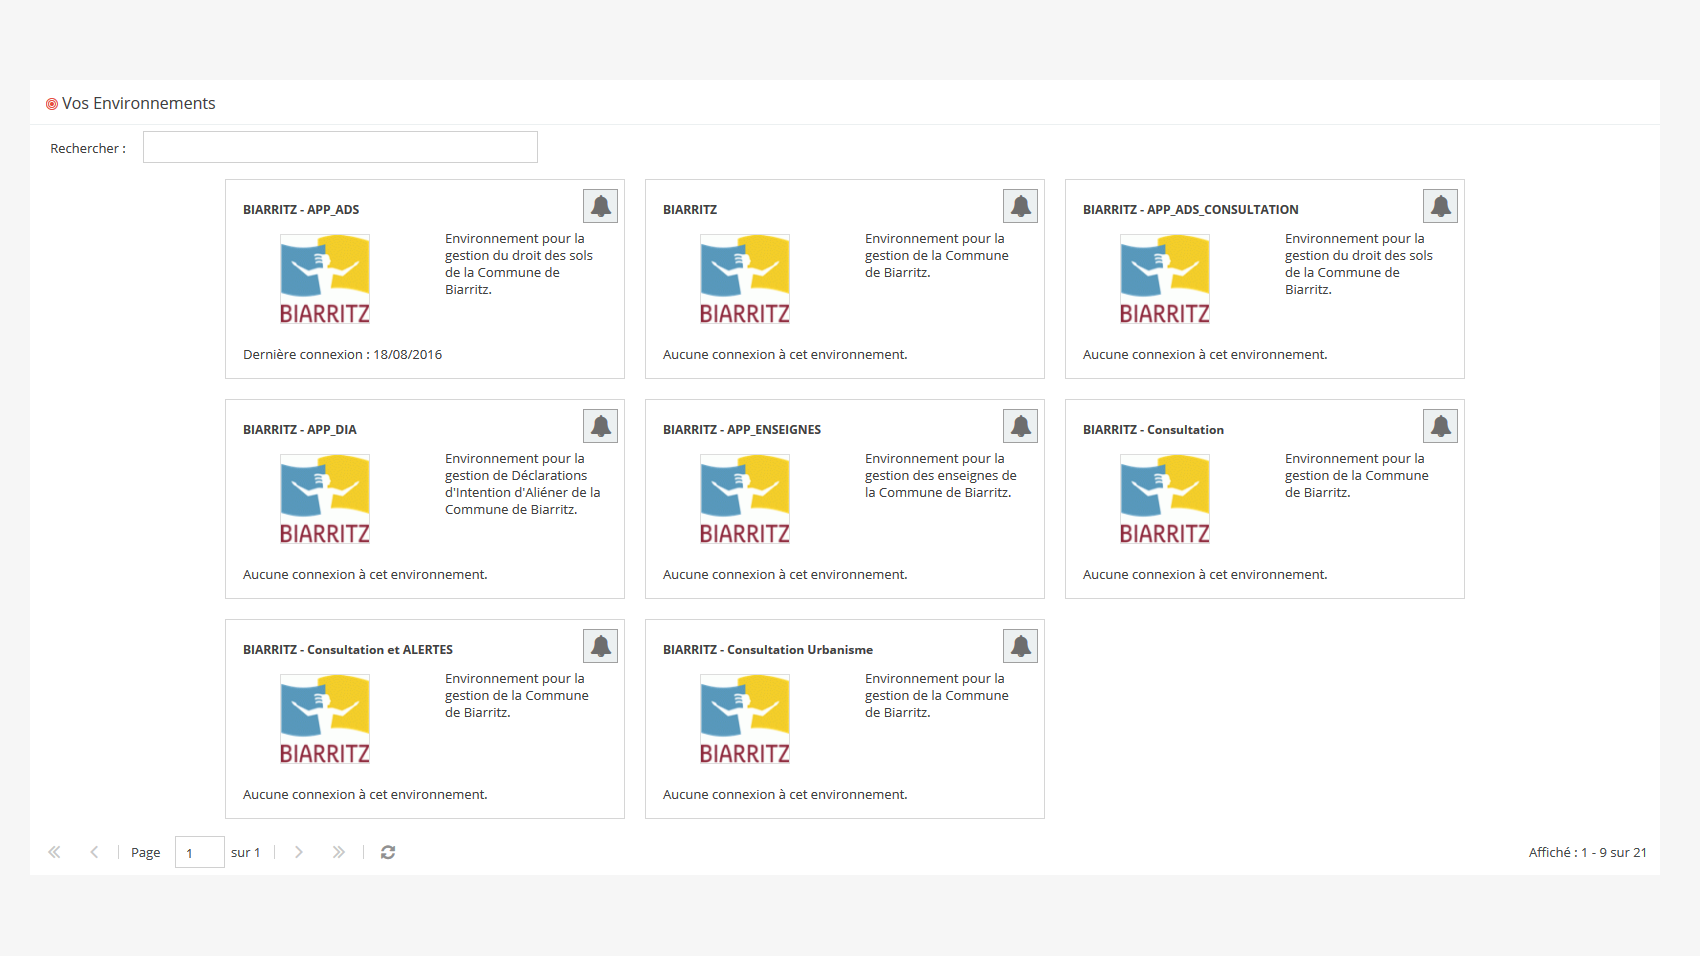Open the Biarritz logo on the APP_DIA card

click(x=325, y=499)
